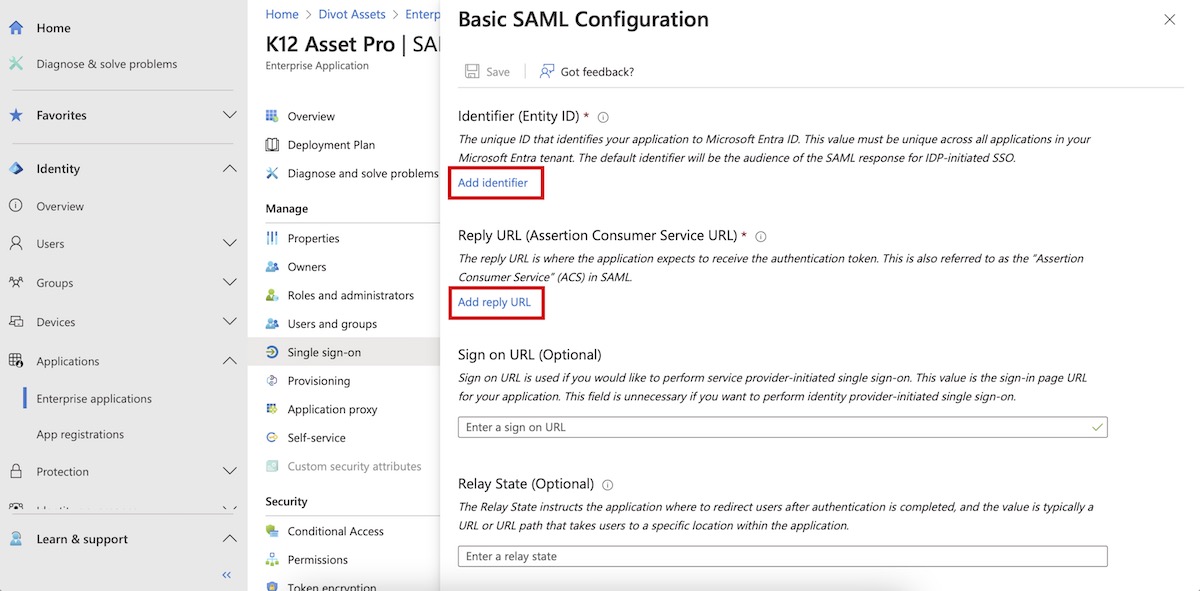Open Diagnose & solve problems wrench icon
The image size is (1200, 591).
16,64
